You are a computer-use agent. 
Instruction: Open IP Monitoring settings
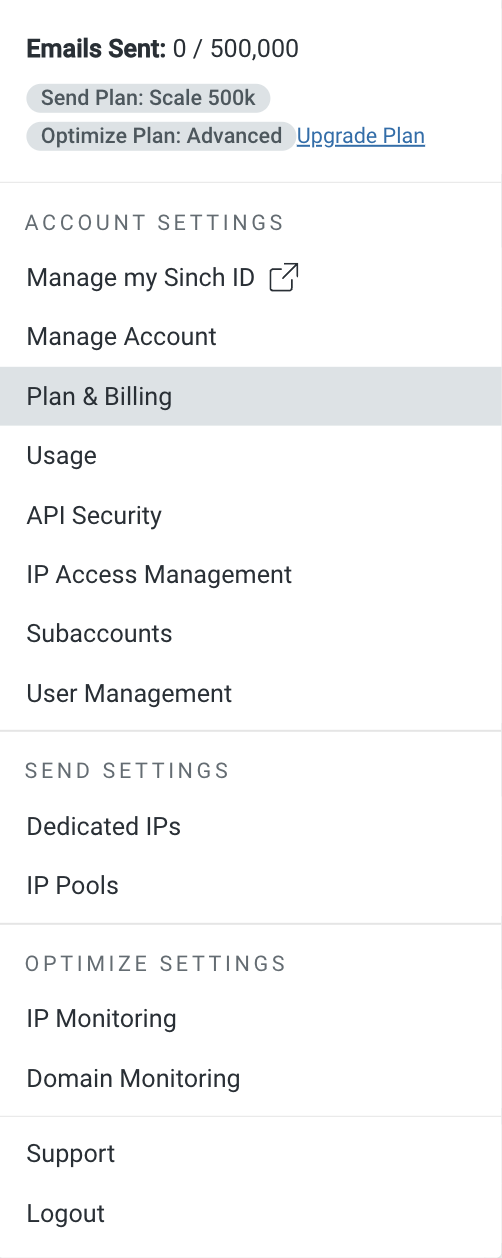pyautogui.click(x=251, y=1019)
